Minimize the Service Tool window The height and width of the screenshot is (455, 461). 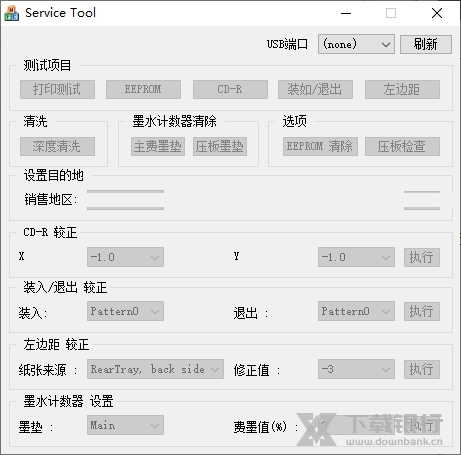[x=346, y=13]
